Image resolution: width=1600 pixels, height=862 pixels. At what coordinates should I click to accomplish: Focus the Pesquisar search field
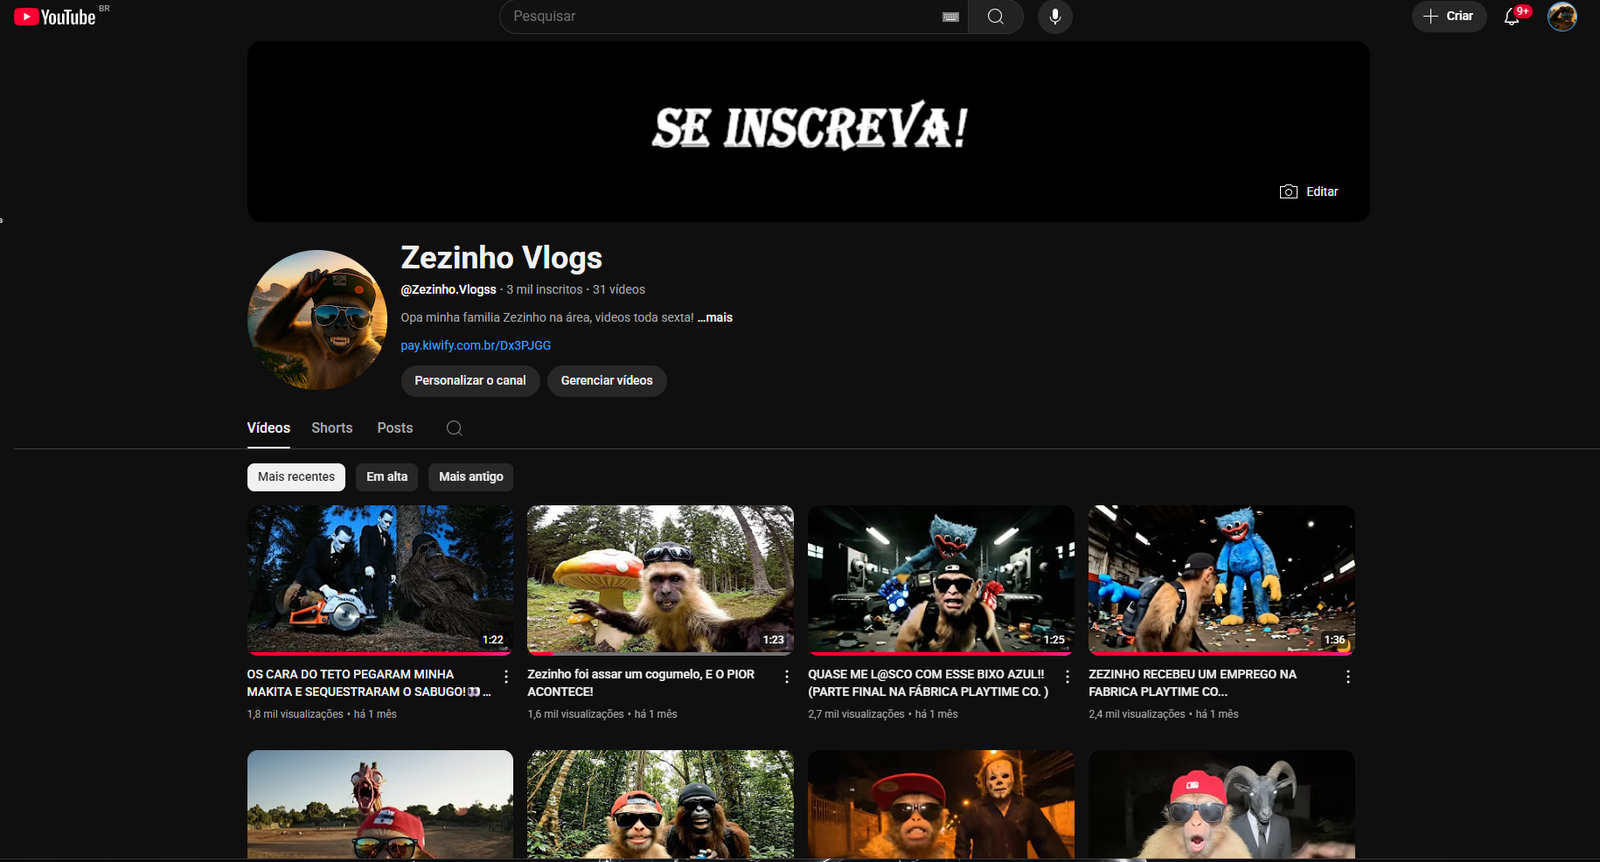(x=733, y=17)
